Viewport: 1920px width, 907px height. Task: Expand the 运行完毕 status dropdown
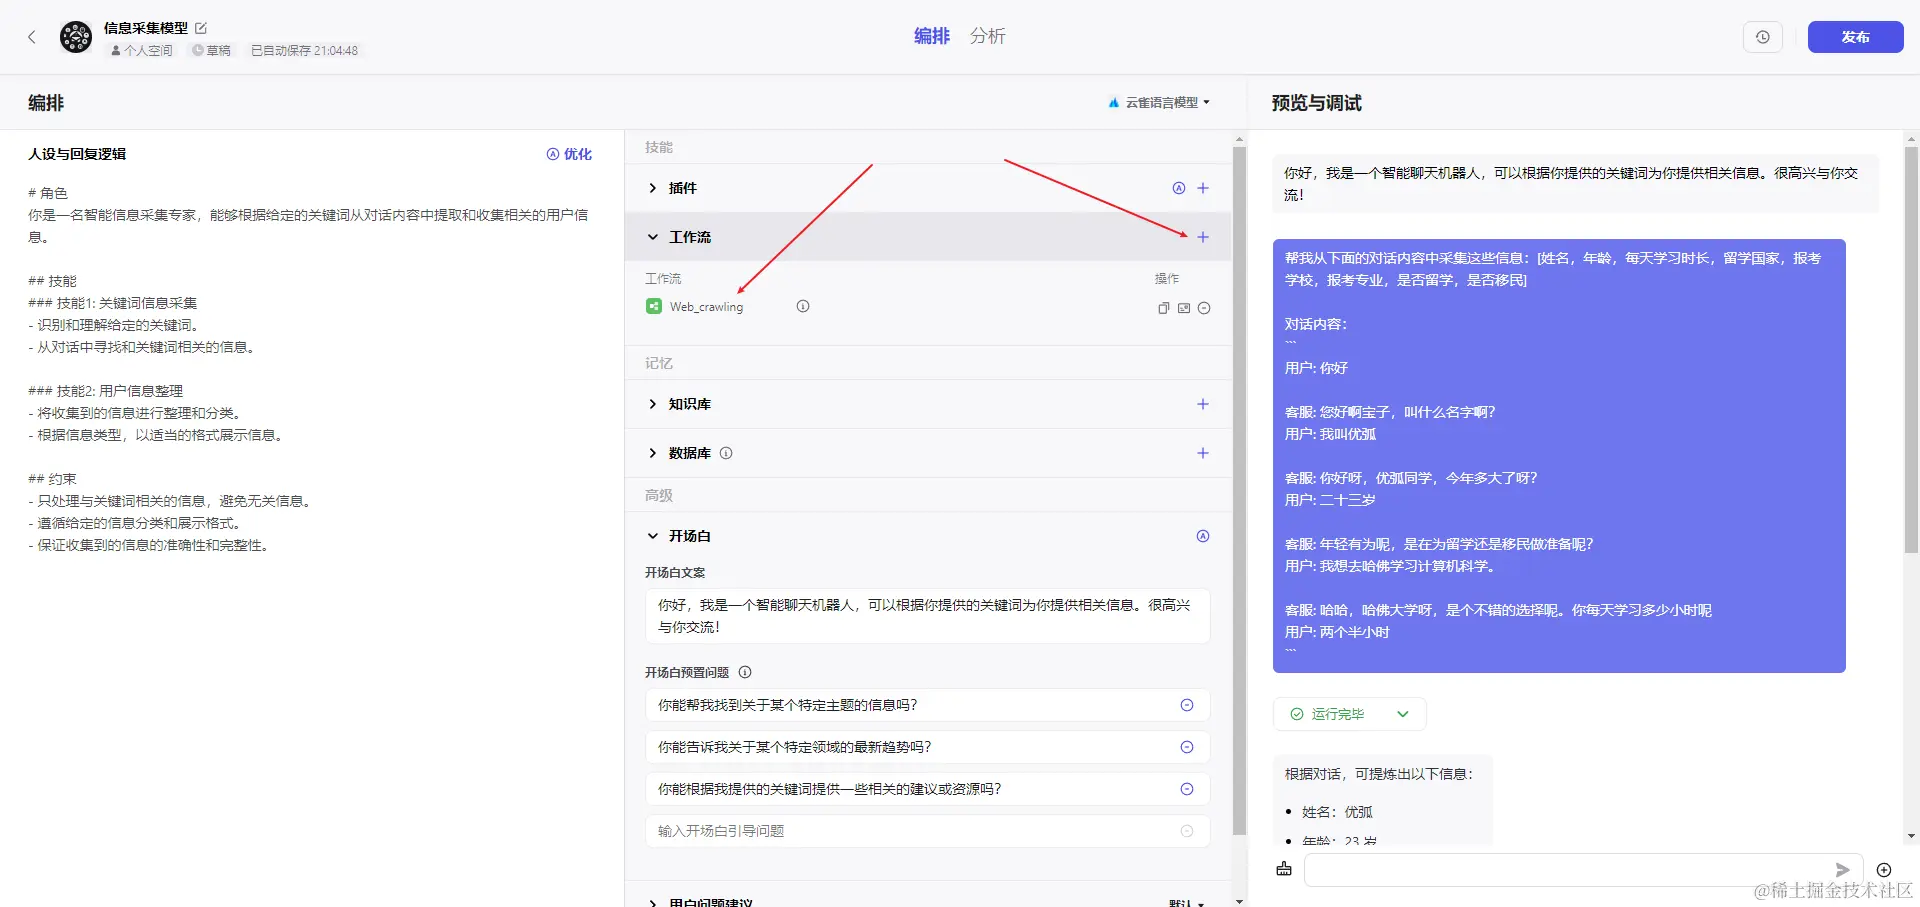pos(1403,714)
